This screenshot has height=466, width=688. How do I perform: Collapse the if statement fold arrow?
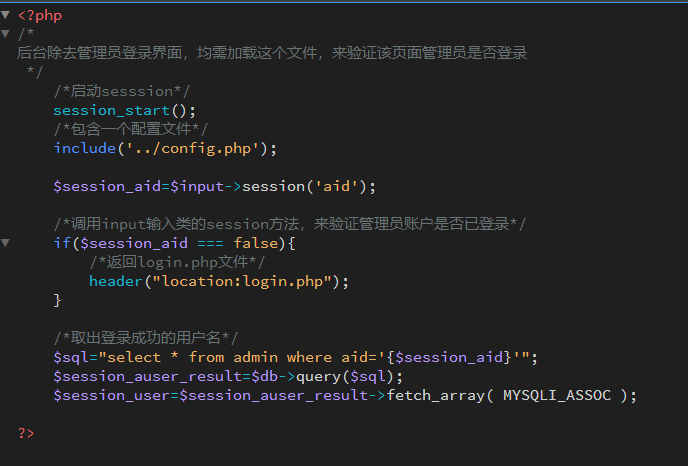point(5,242)
